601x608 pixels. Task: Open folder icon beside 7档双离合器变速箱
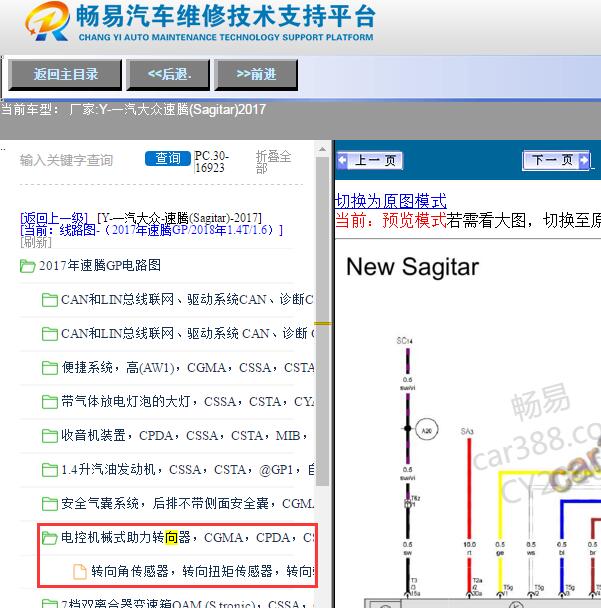pyautogui.click(x=50, y=604)
